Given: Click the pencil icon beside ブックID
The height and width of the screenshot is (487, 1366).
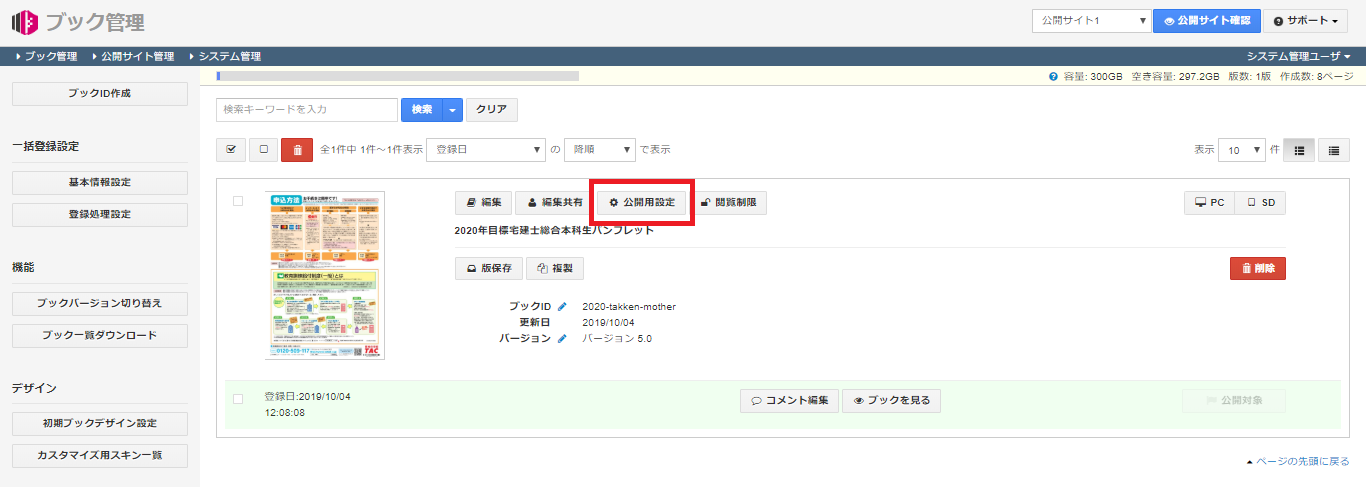Looking at the screenshot, I should [x=562, y=307].
